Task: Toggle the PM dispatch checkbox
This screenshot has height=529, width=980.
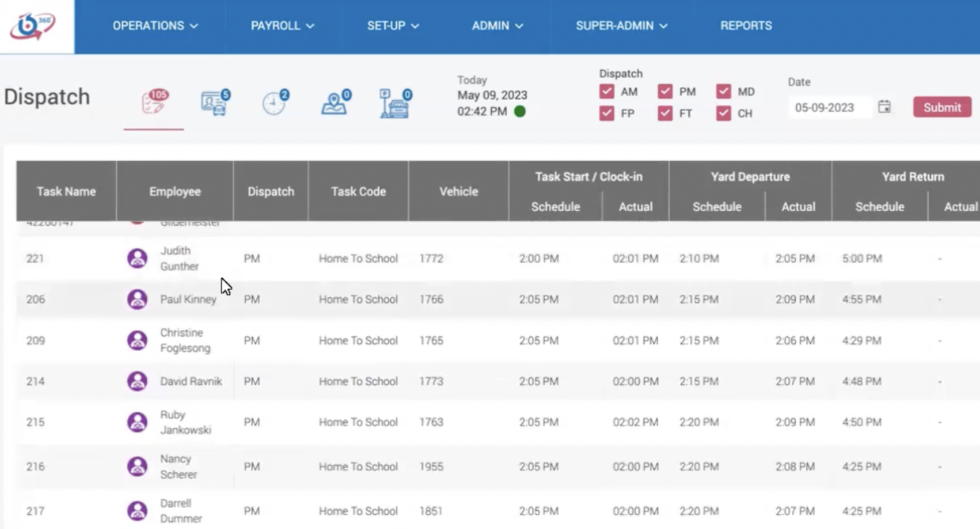Action: [x=665, y=92]
